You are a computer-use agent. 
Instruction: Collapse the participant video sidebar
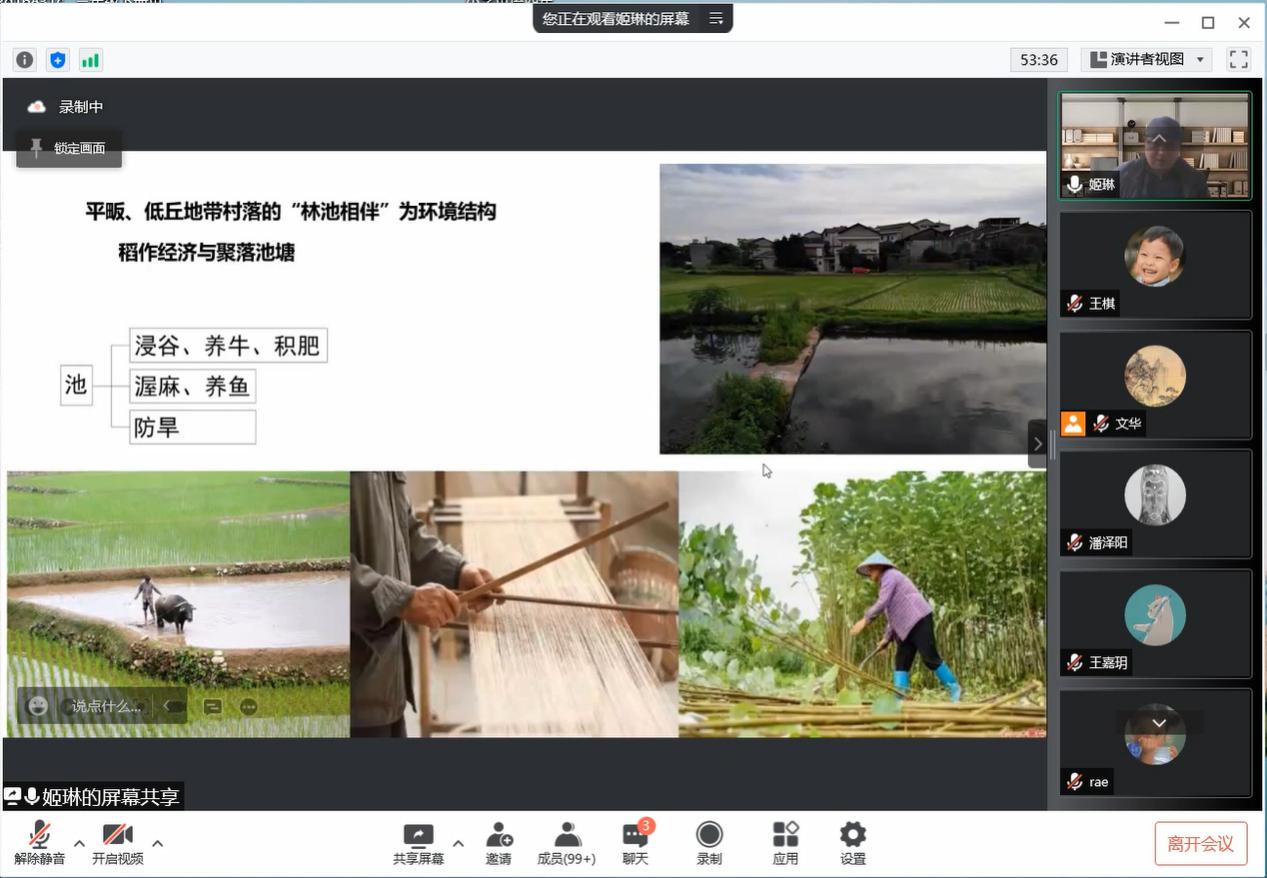pos(1037,444)
